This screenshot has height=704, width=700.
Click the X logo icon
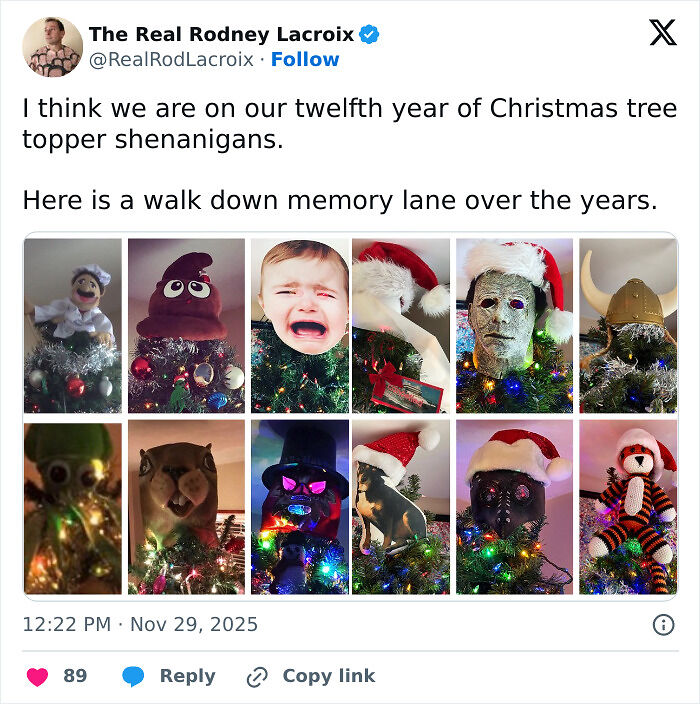point(662,33)
